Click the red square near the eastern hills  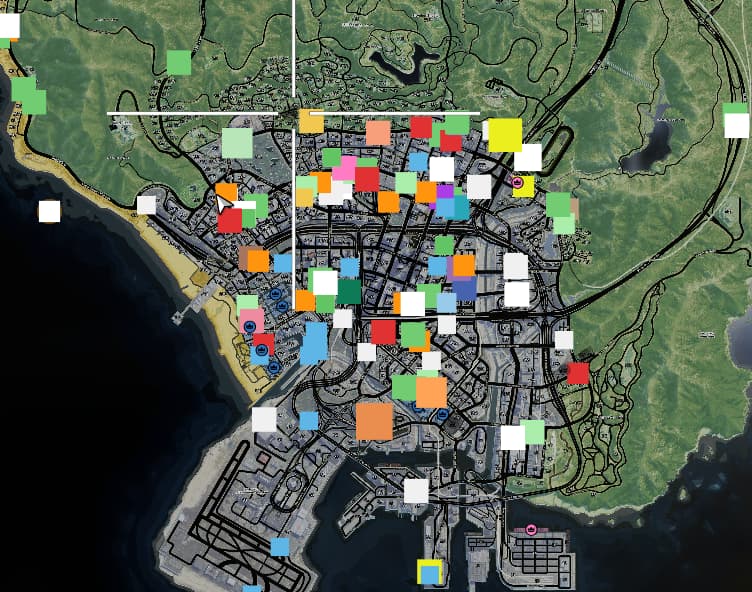(578, 373)
